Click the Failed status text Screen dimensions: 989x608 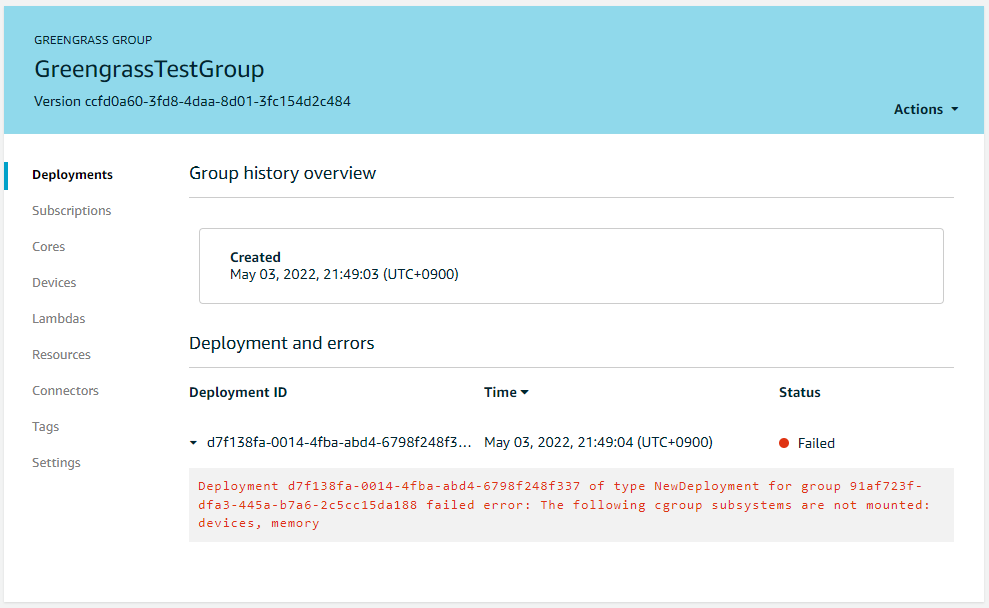pyautogui.click(x=816, y=443)
